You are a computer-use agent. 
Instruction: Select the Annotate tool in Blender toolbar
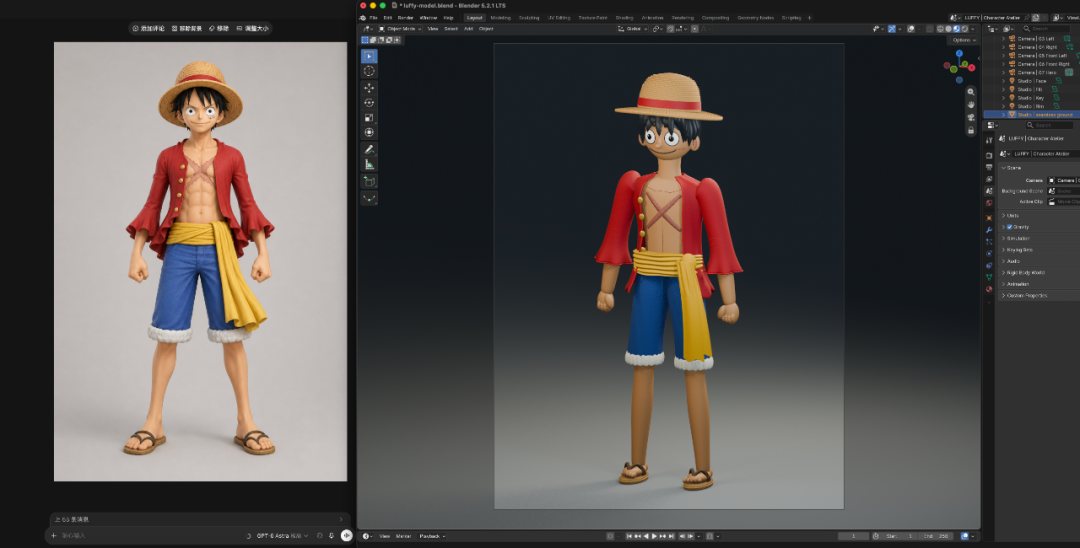(369, 149)
